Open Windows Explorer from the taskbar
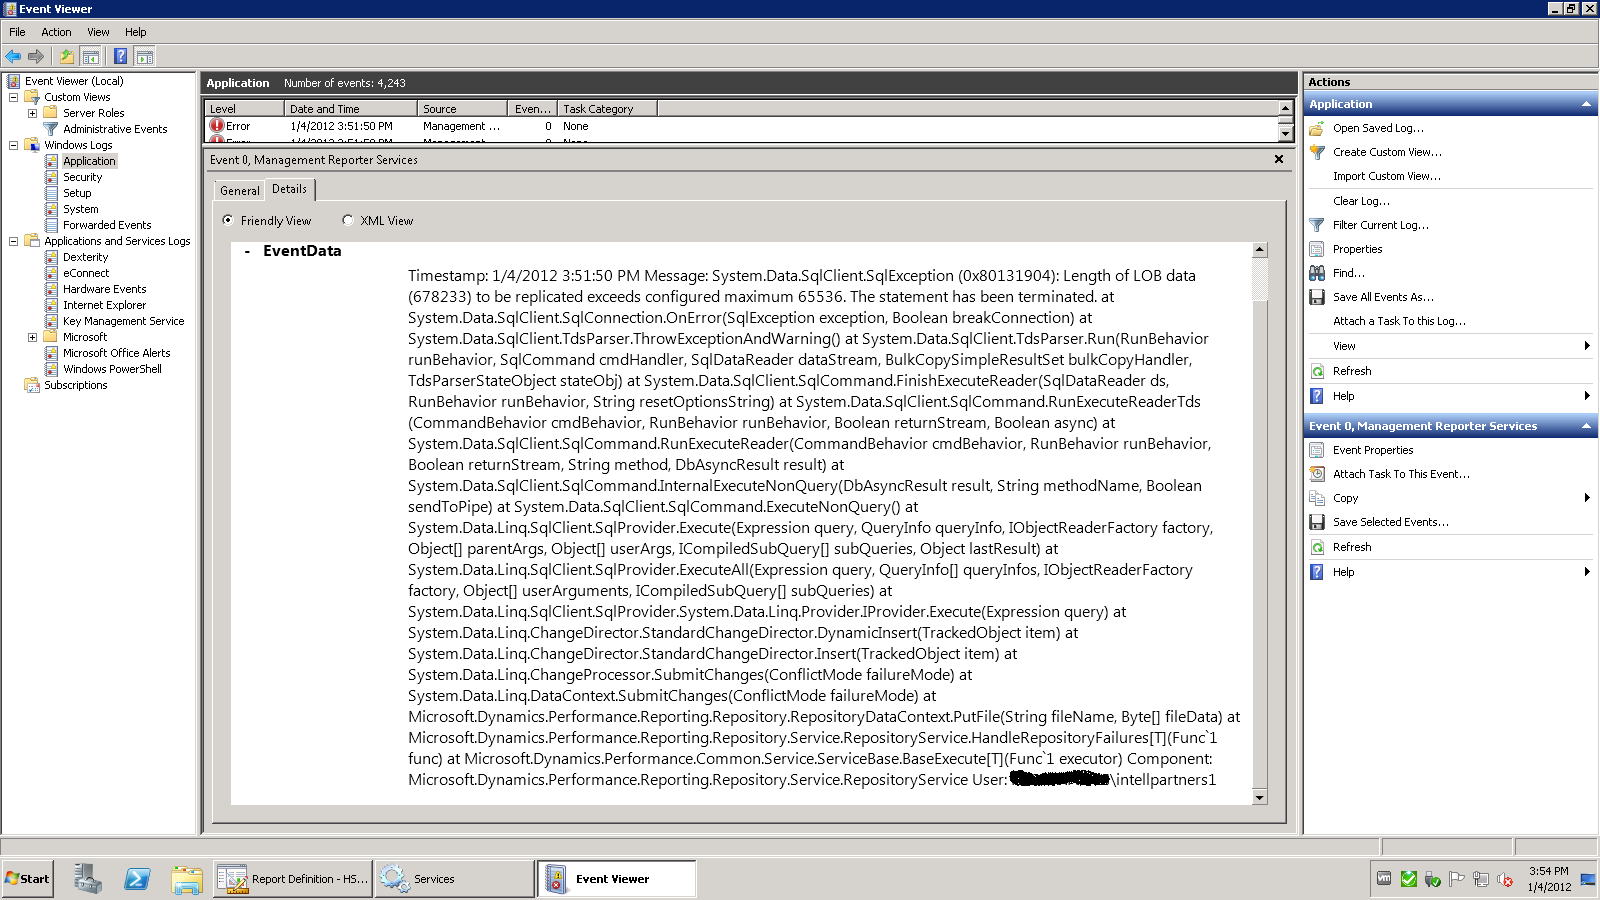The height and width of the screenshot is (900, 1600). coord(187,879)
